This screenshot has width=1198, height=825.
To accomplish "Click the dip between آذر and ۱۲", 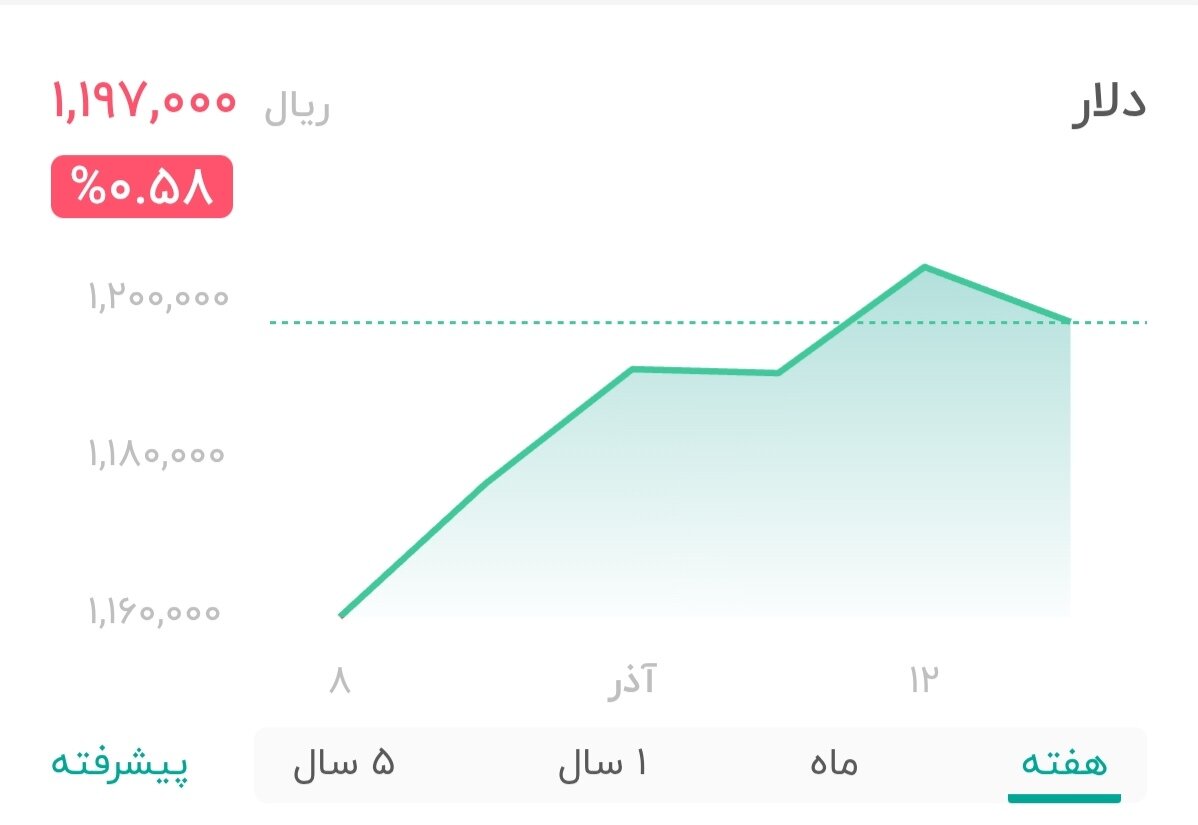I will pyautogui.click(x=780, y=373).
